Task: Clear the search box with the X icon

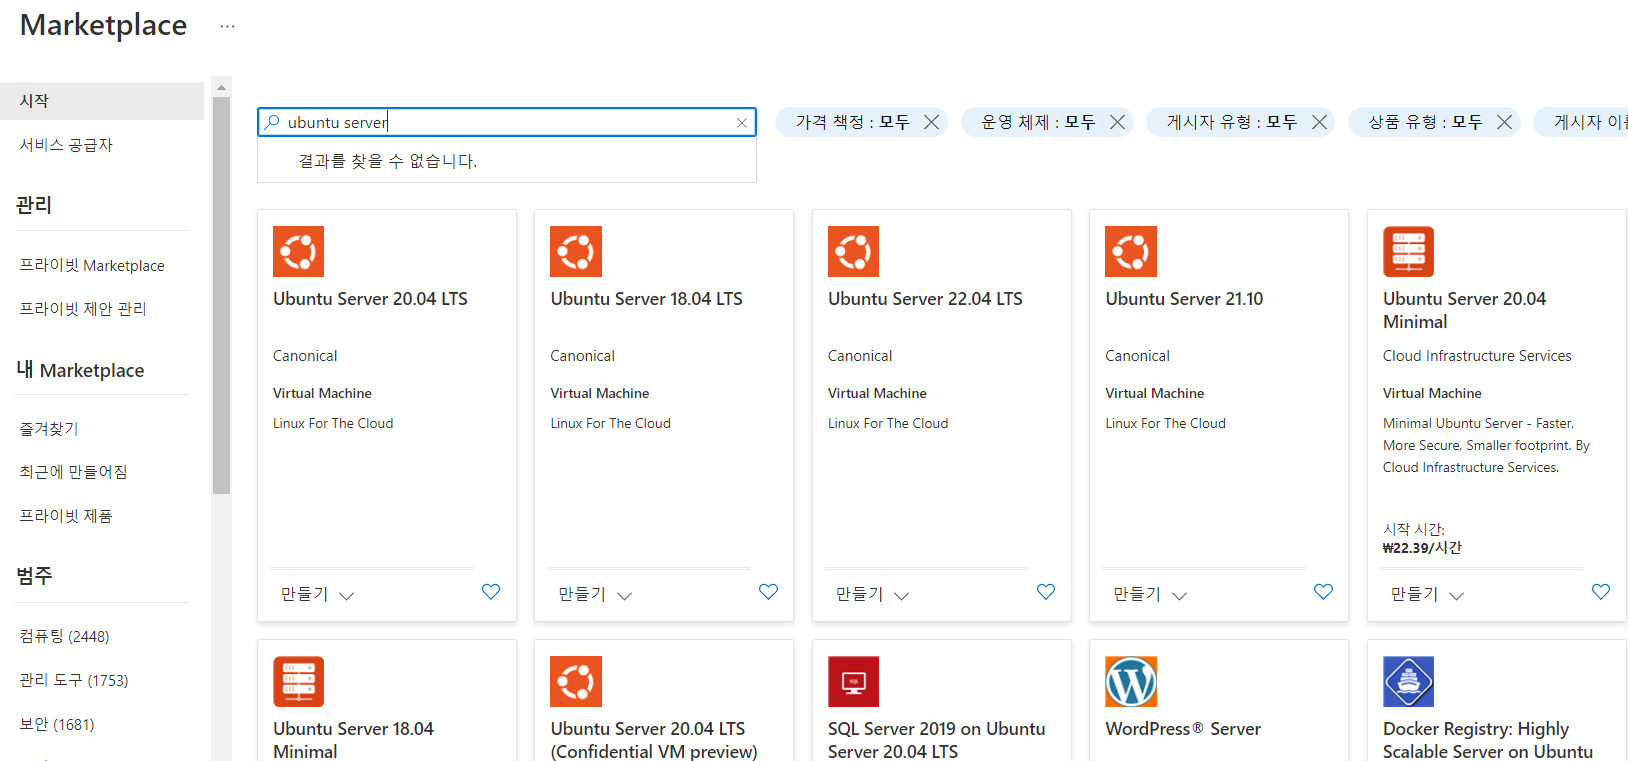Action: 742,123
